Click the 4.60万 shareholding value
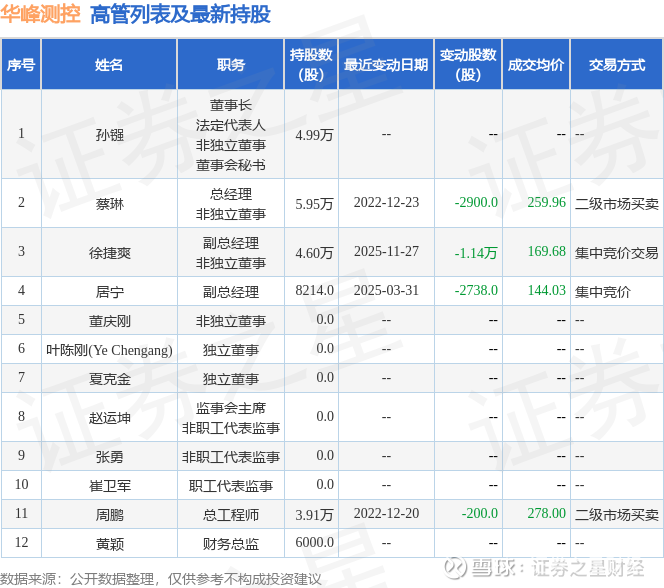 tap(314, 253)
